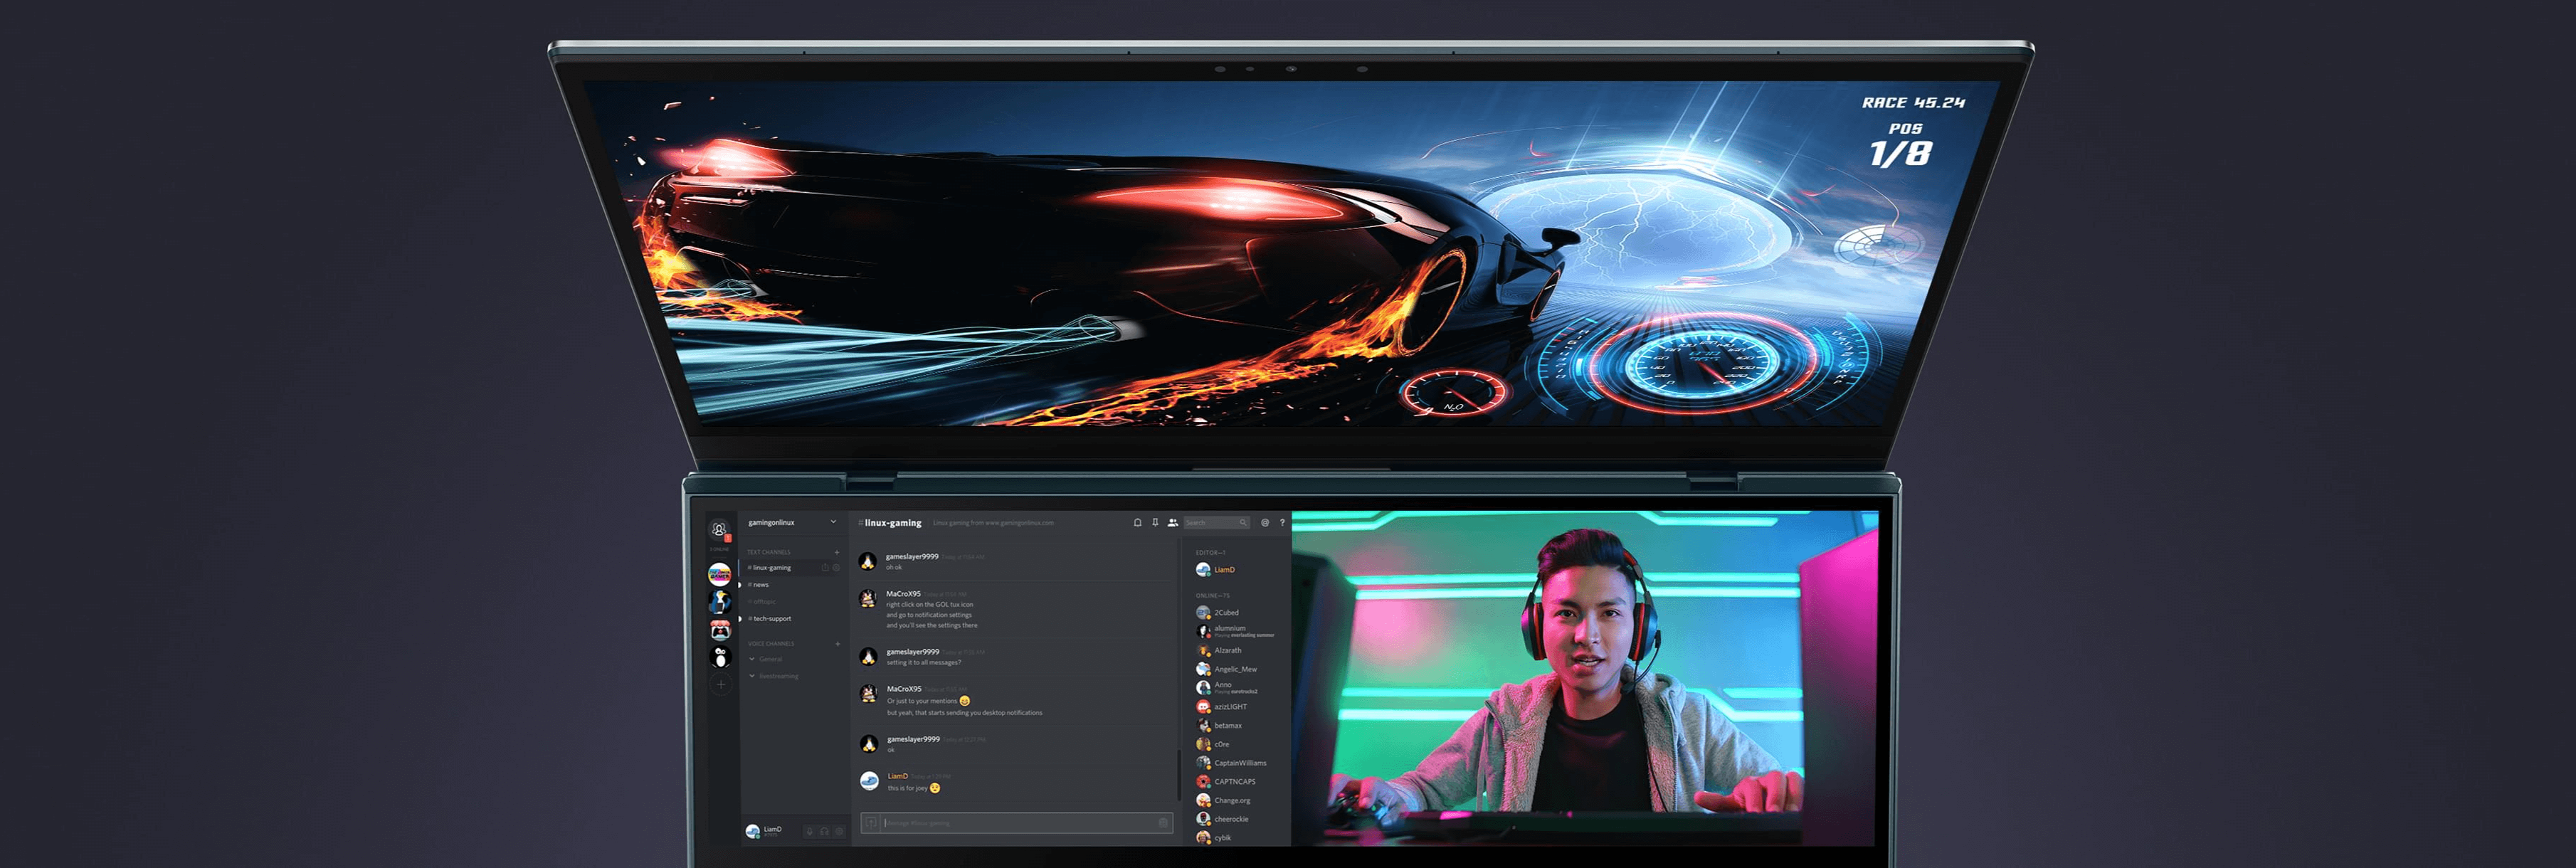Viewport: 2576px width, 868px height.
Task: Open channel settings gear beside linux-gaming
Action: point(836,568)
